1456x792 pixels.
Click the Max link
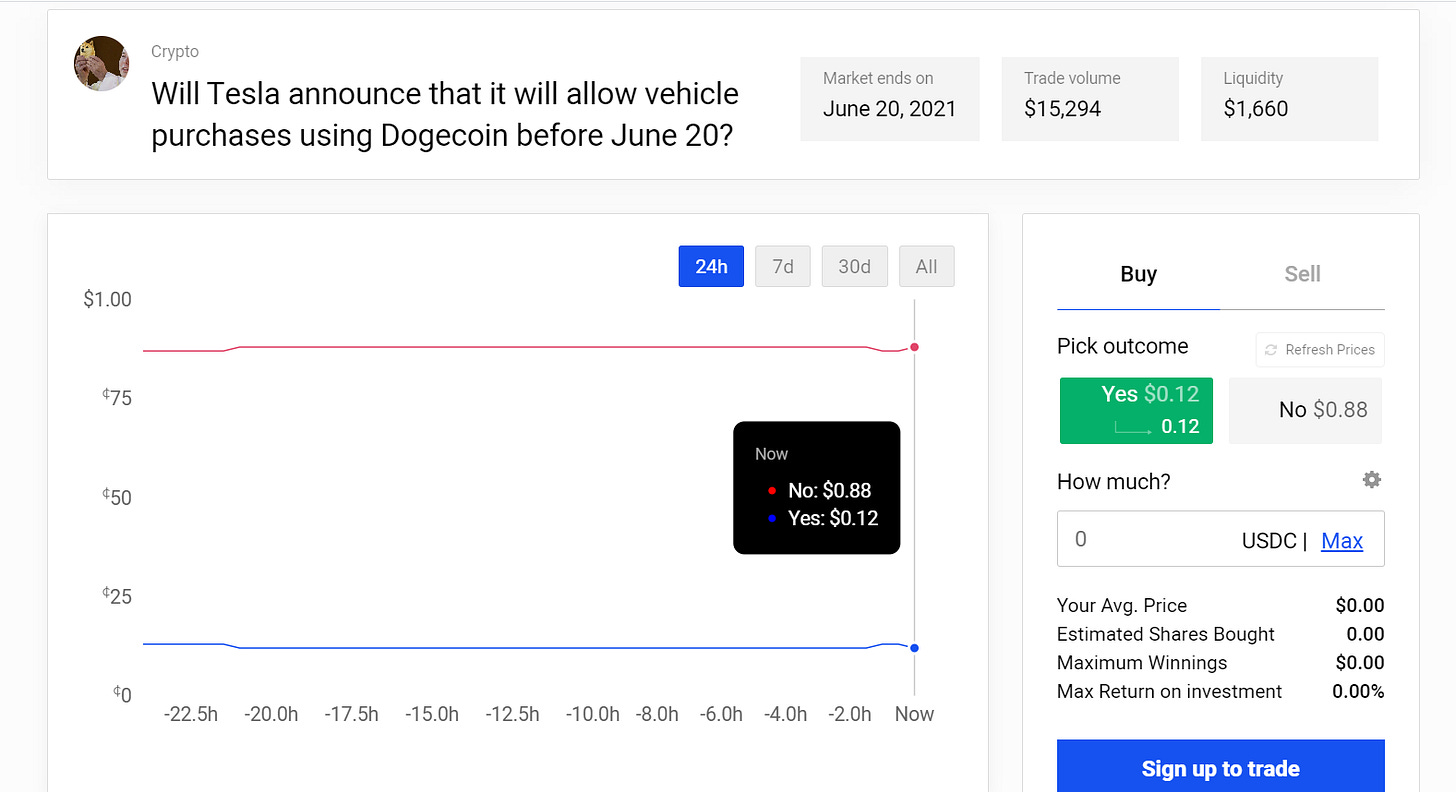[x=1342, y=541]
